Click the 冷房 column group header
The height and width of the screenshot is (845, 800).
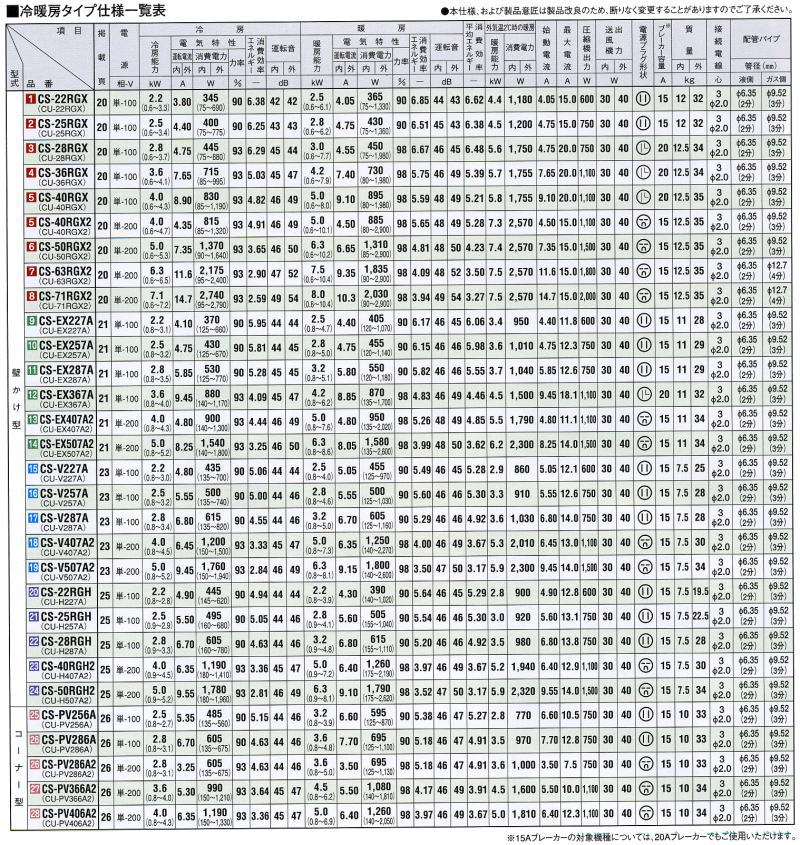(219, 29)
